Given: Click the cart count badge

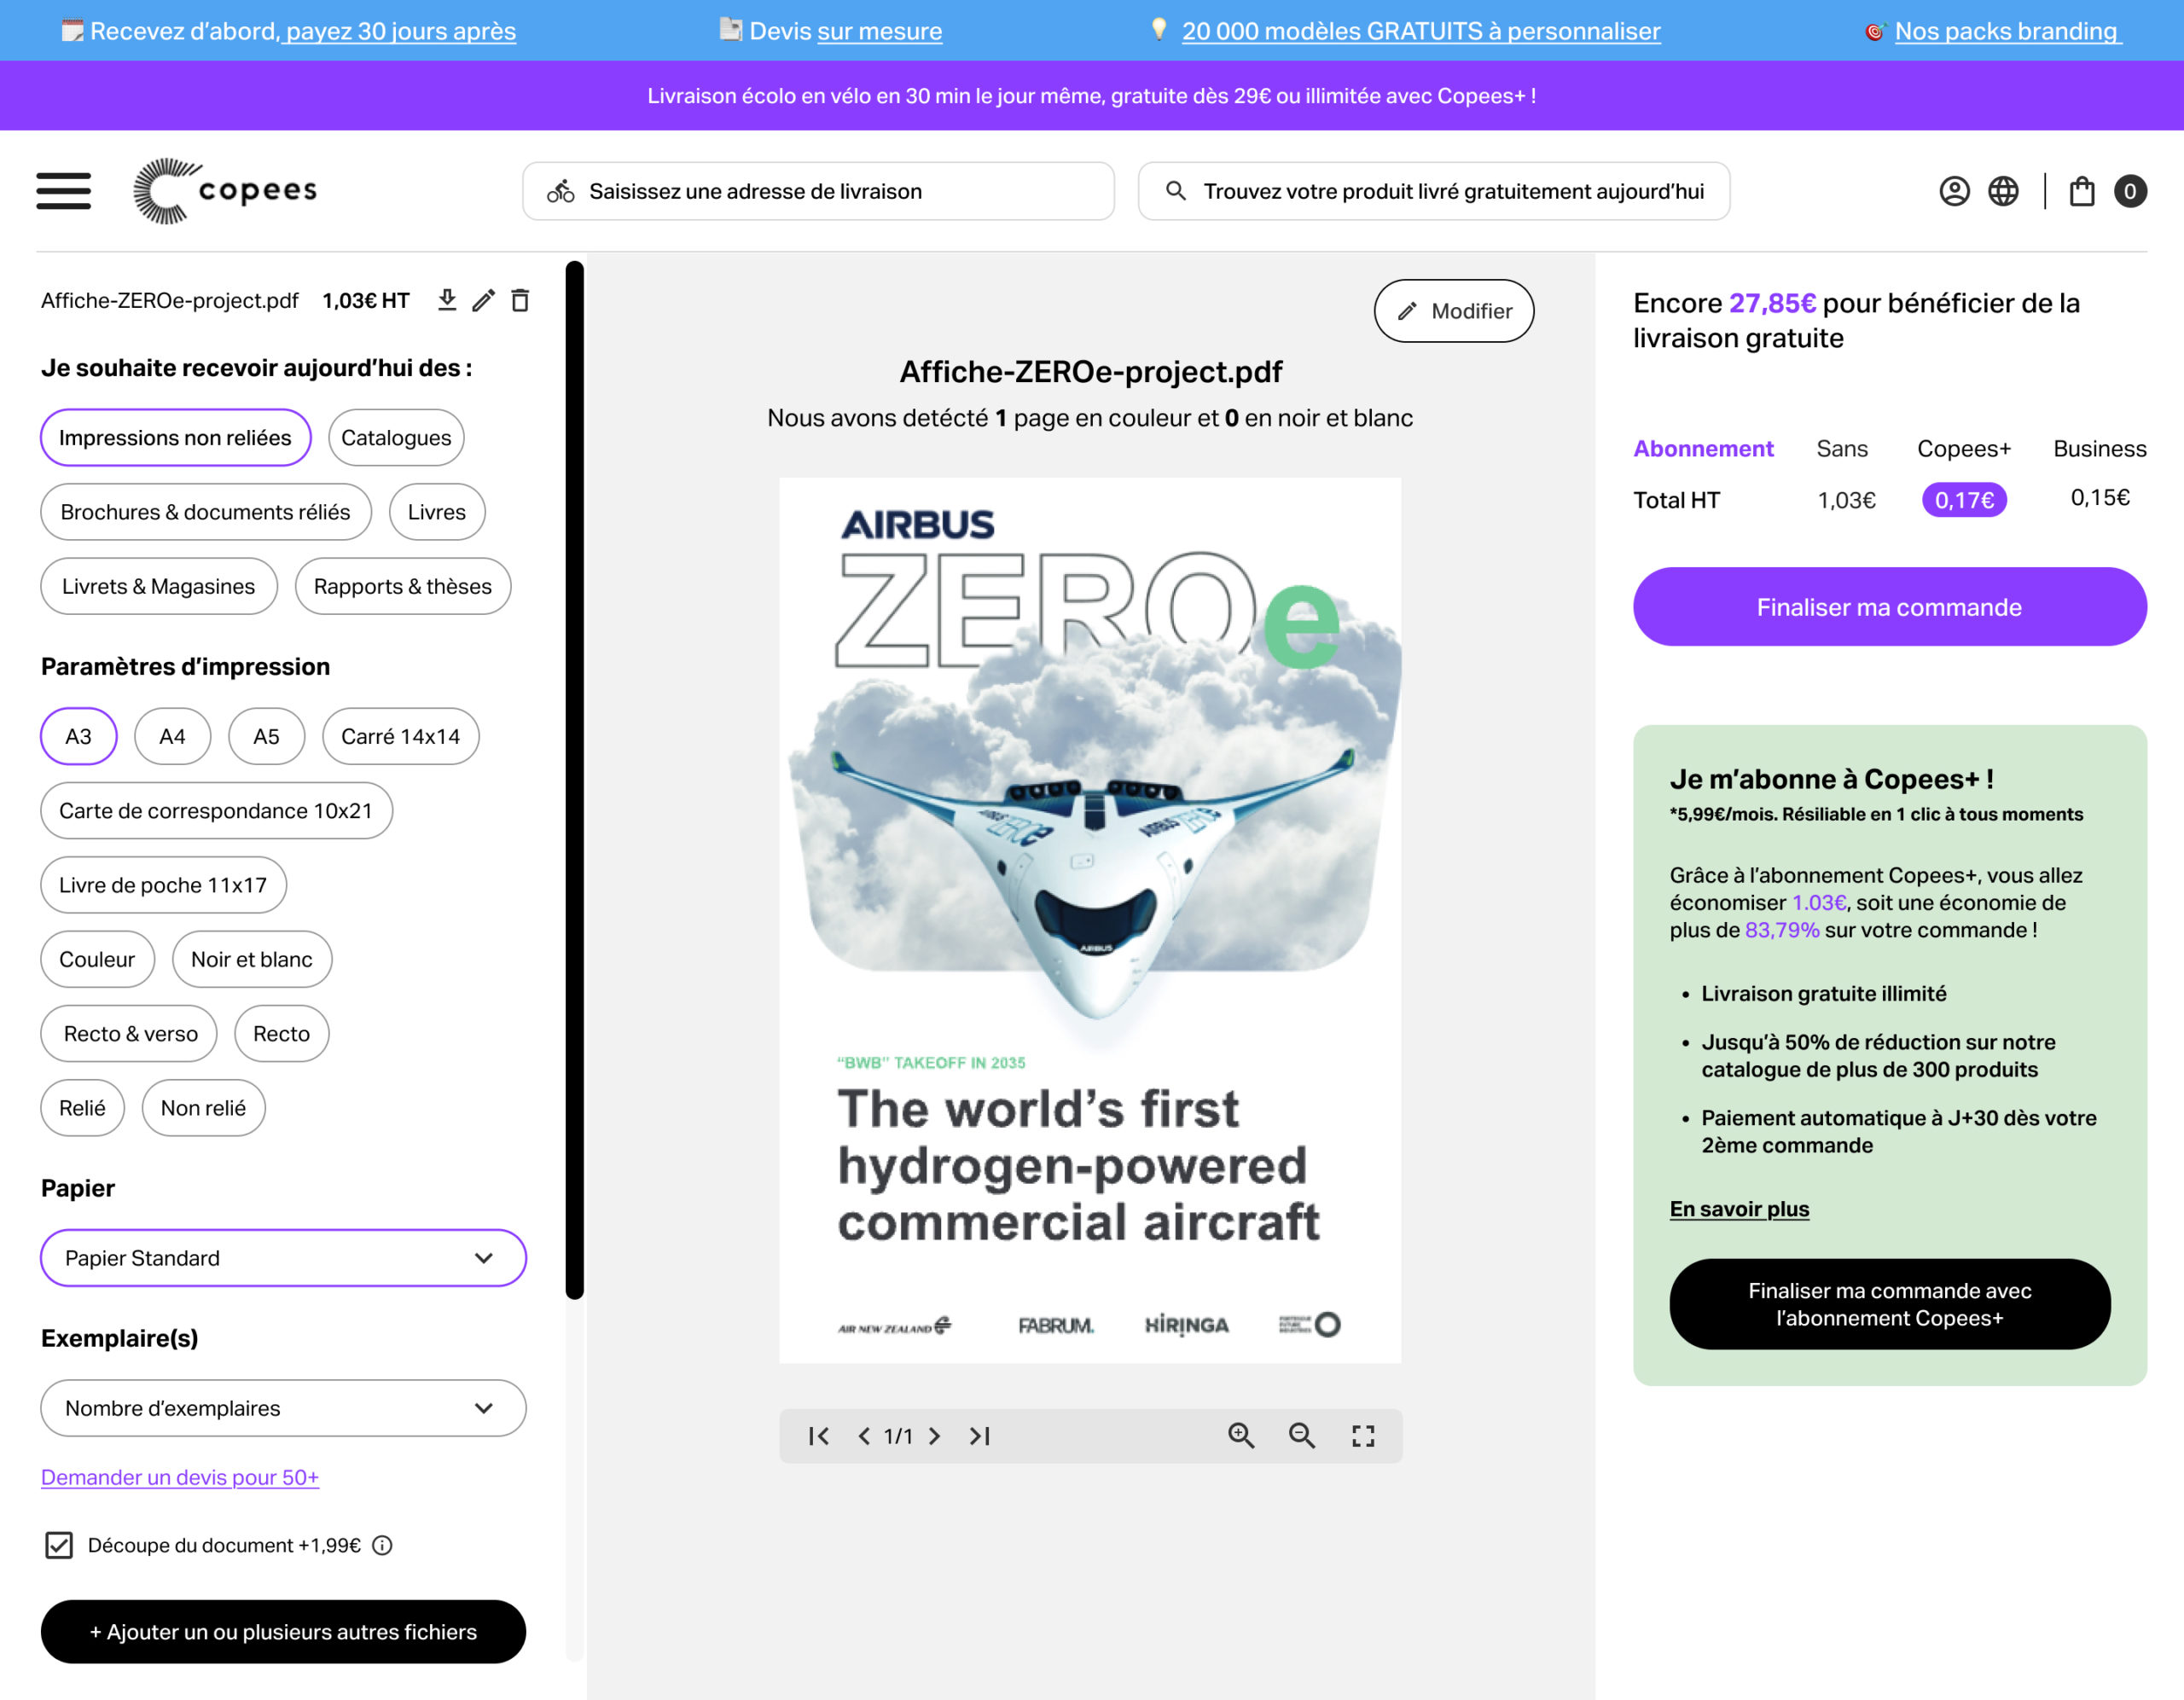Looking at the screenshot, I should [2130, 191].
